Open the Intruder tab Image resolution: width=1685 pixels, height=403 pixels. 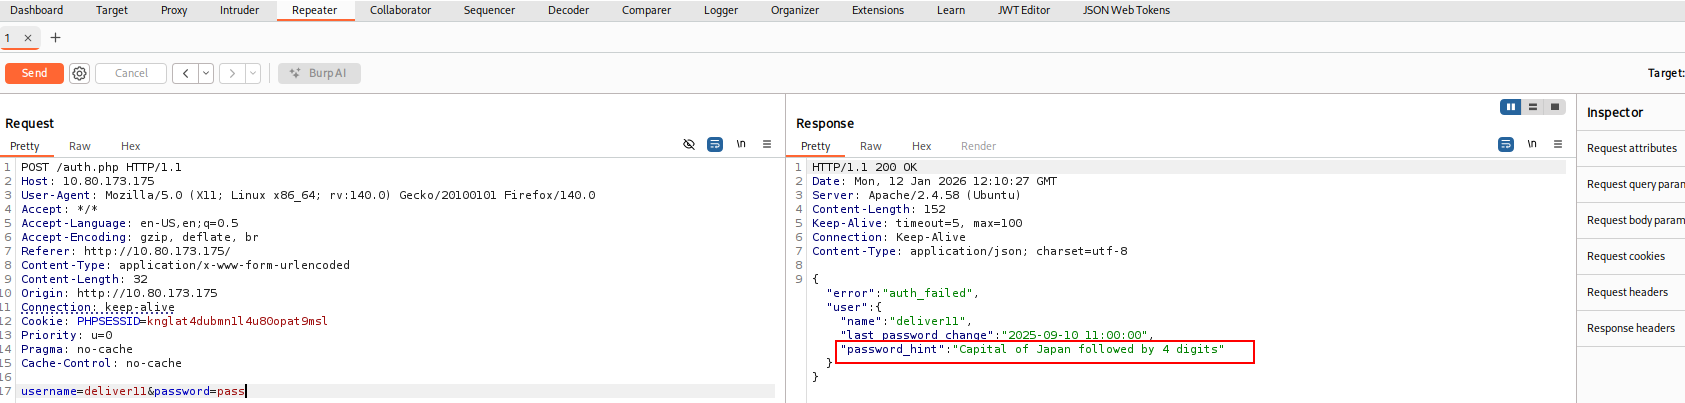(x=239, y=10)
